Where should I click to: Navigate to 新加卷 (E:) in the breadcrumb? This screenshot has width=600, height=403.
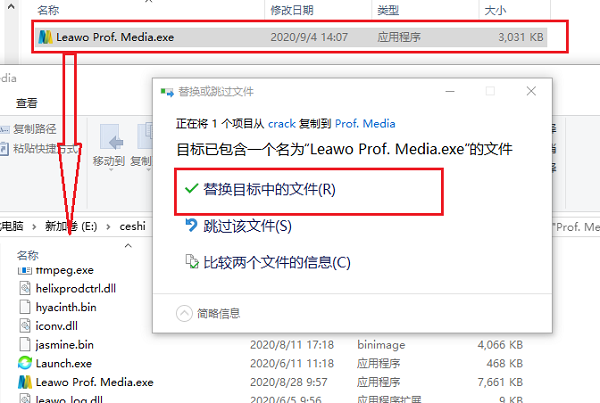coord(71,227)
